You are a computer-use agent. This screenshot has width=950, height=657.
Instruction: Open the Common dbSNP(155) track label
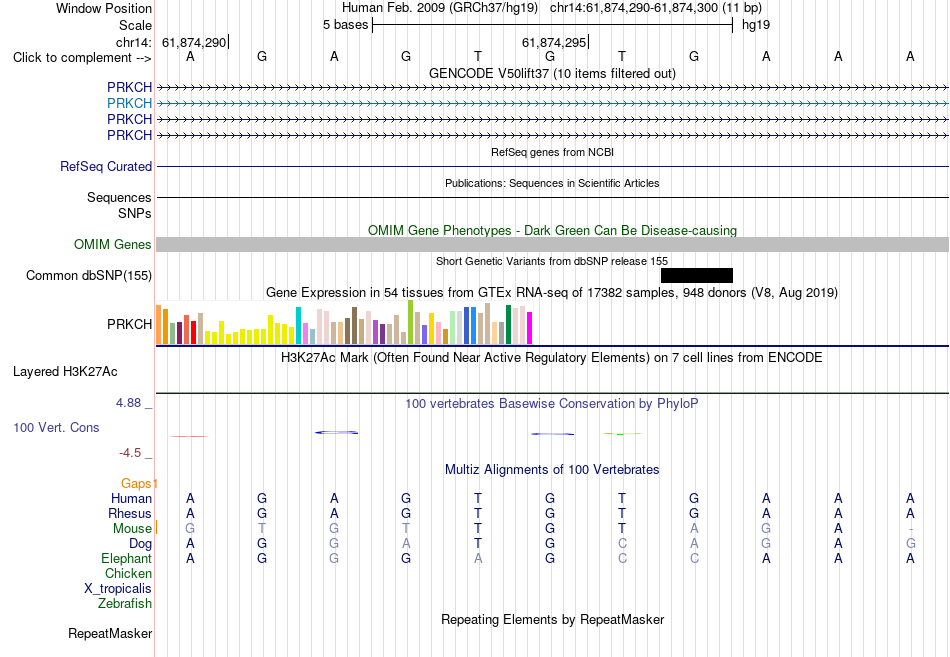point(88,276)
